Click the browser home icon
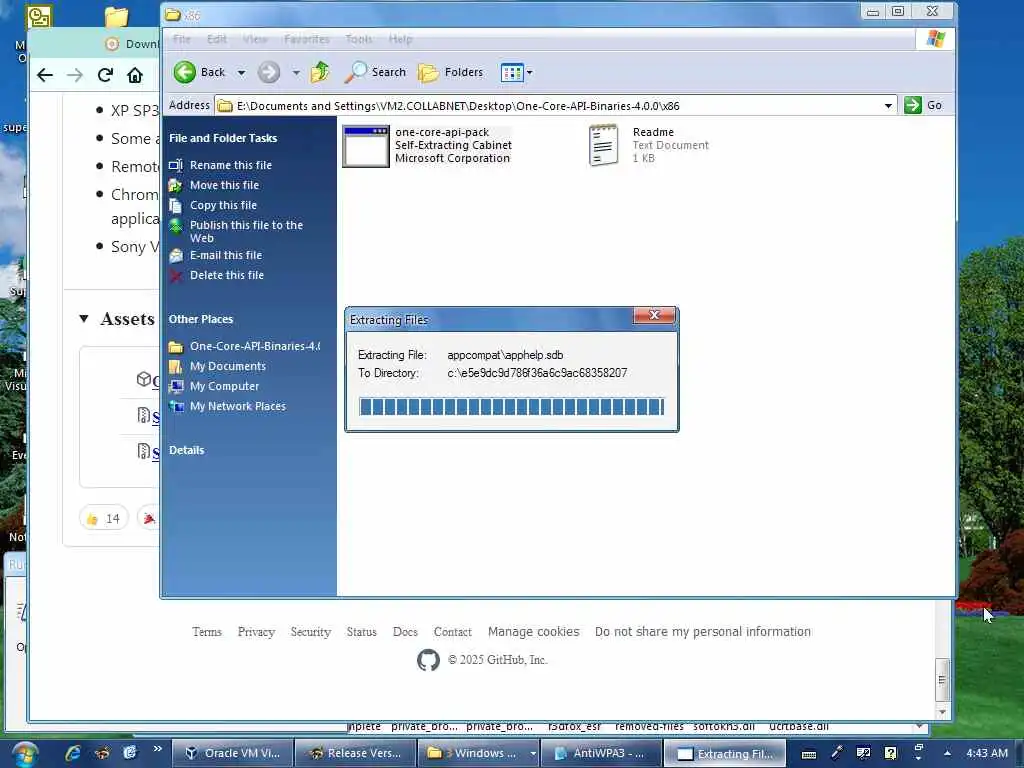The width and height of the screenshot is (1024, 768). click(135, 75)
